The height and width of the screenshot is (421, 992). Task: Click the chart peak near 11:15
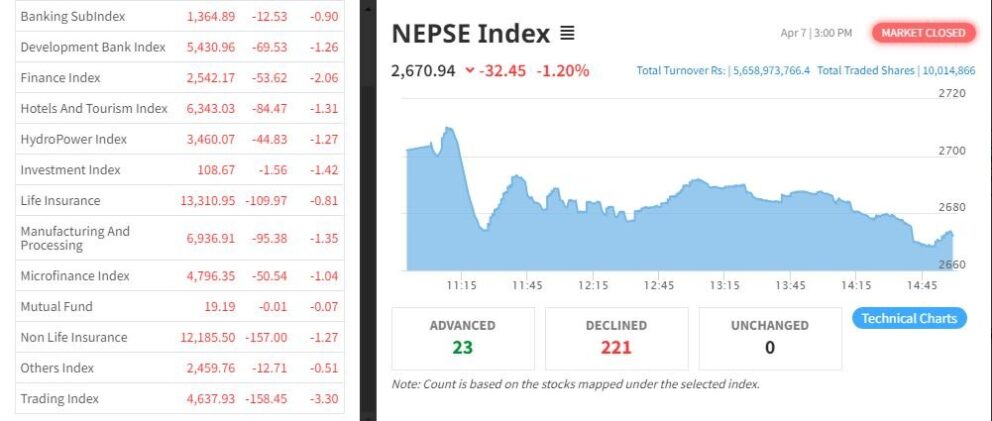[x=449, y=129]
